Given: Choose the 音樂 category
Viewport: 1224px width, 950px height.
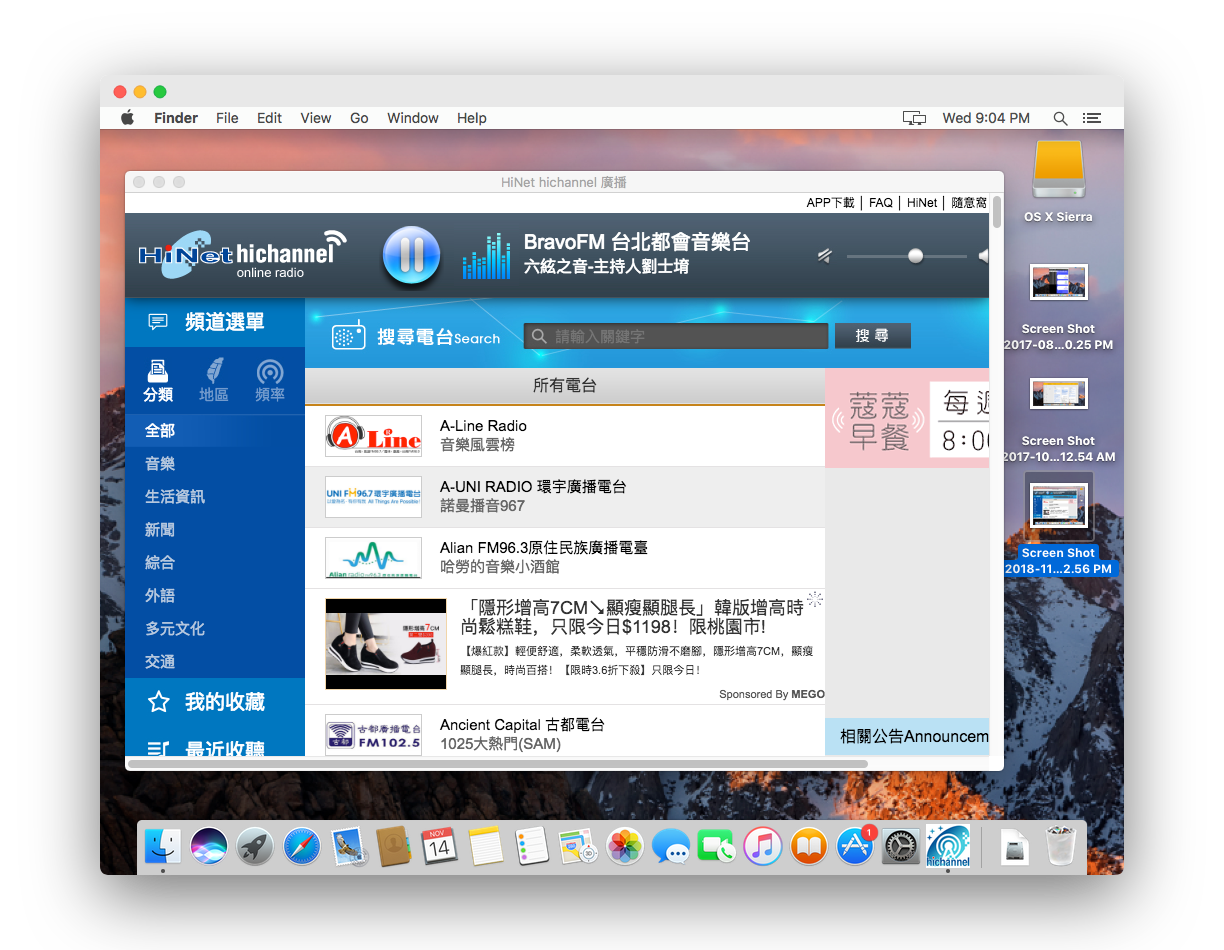Looking at the screenshot, I should 160,463.
